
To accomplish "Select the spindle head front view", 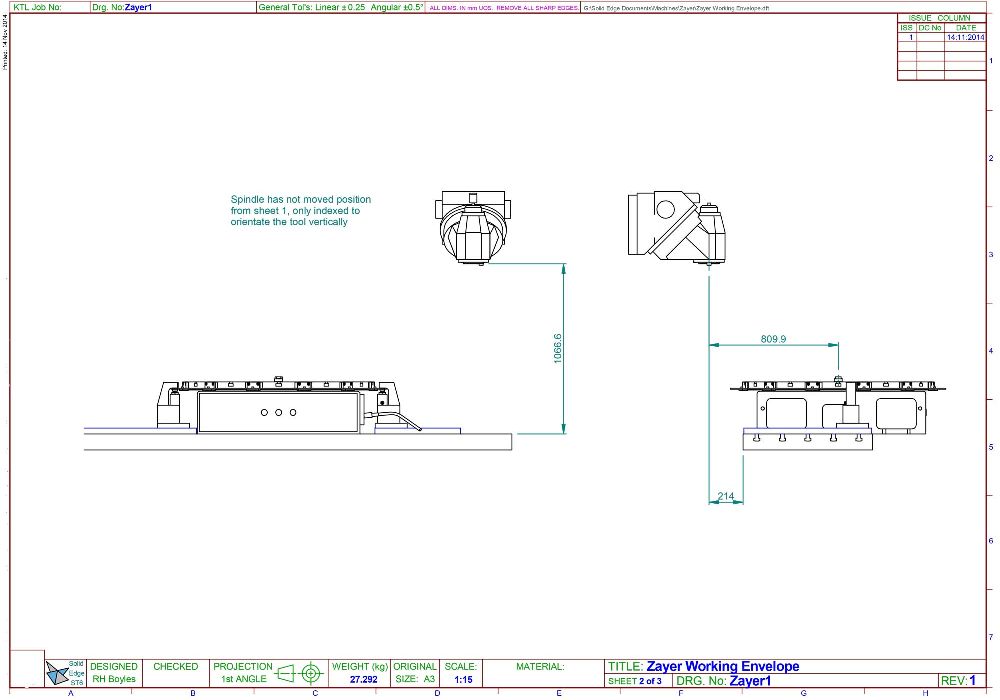I will click(472, 227).
